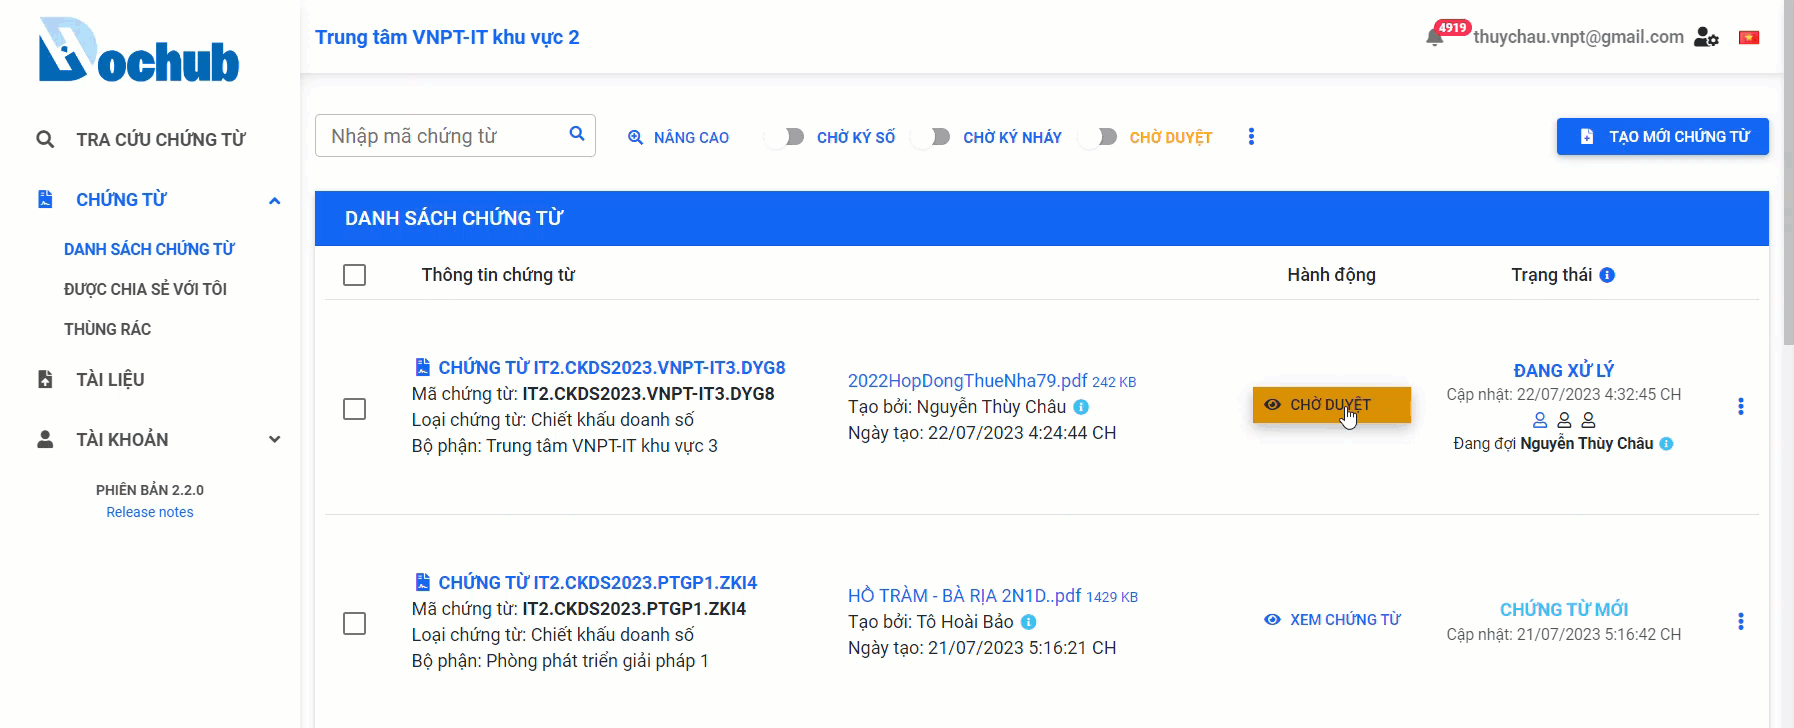Click the Tài liệu file icon in sidebar

[45, 379]
